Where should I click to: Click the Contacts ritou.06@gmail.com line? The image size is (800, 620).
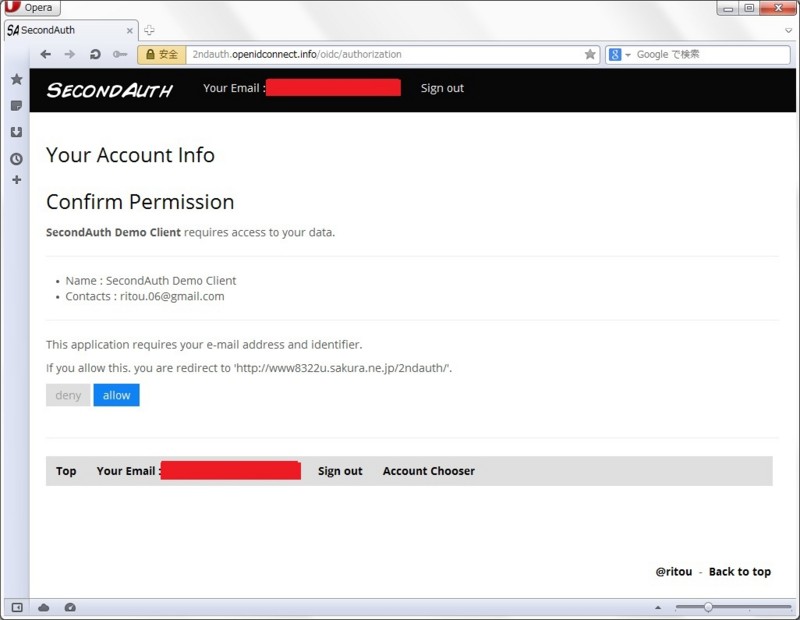(144, 296)
